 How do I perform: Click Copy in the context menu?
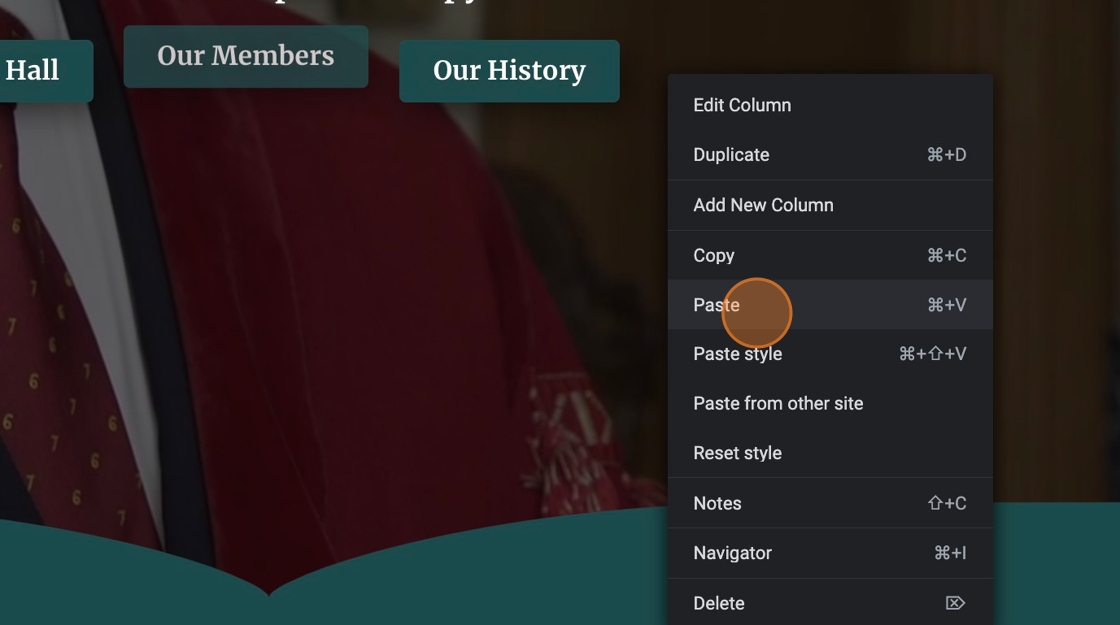pyautogui.click(x=830, y=255)
